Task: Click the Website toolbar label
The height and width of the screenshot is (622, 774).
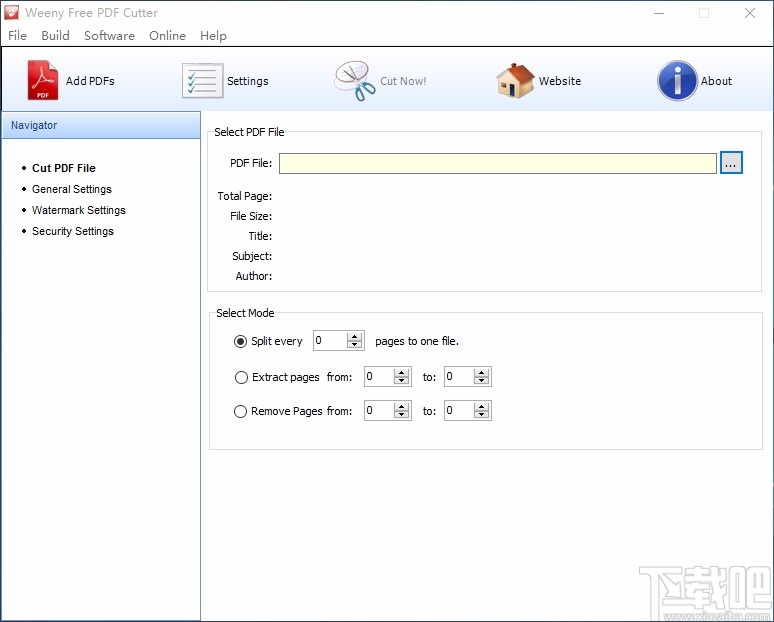Action: [560, 81]
